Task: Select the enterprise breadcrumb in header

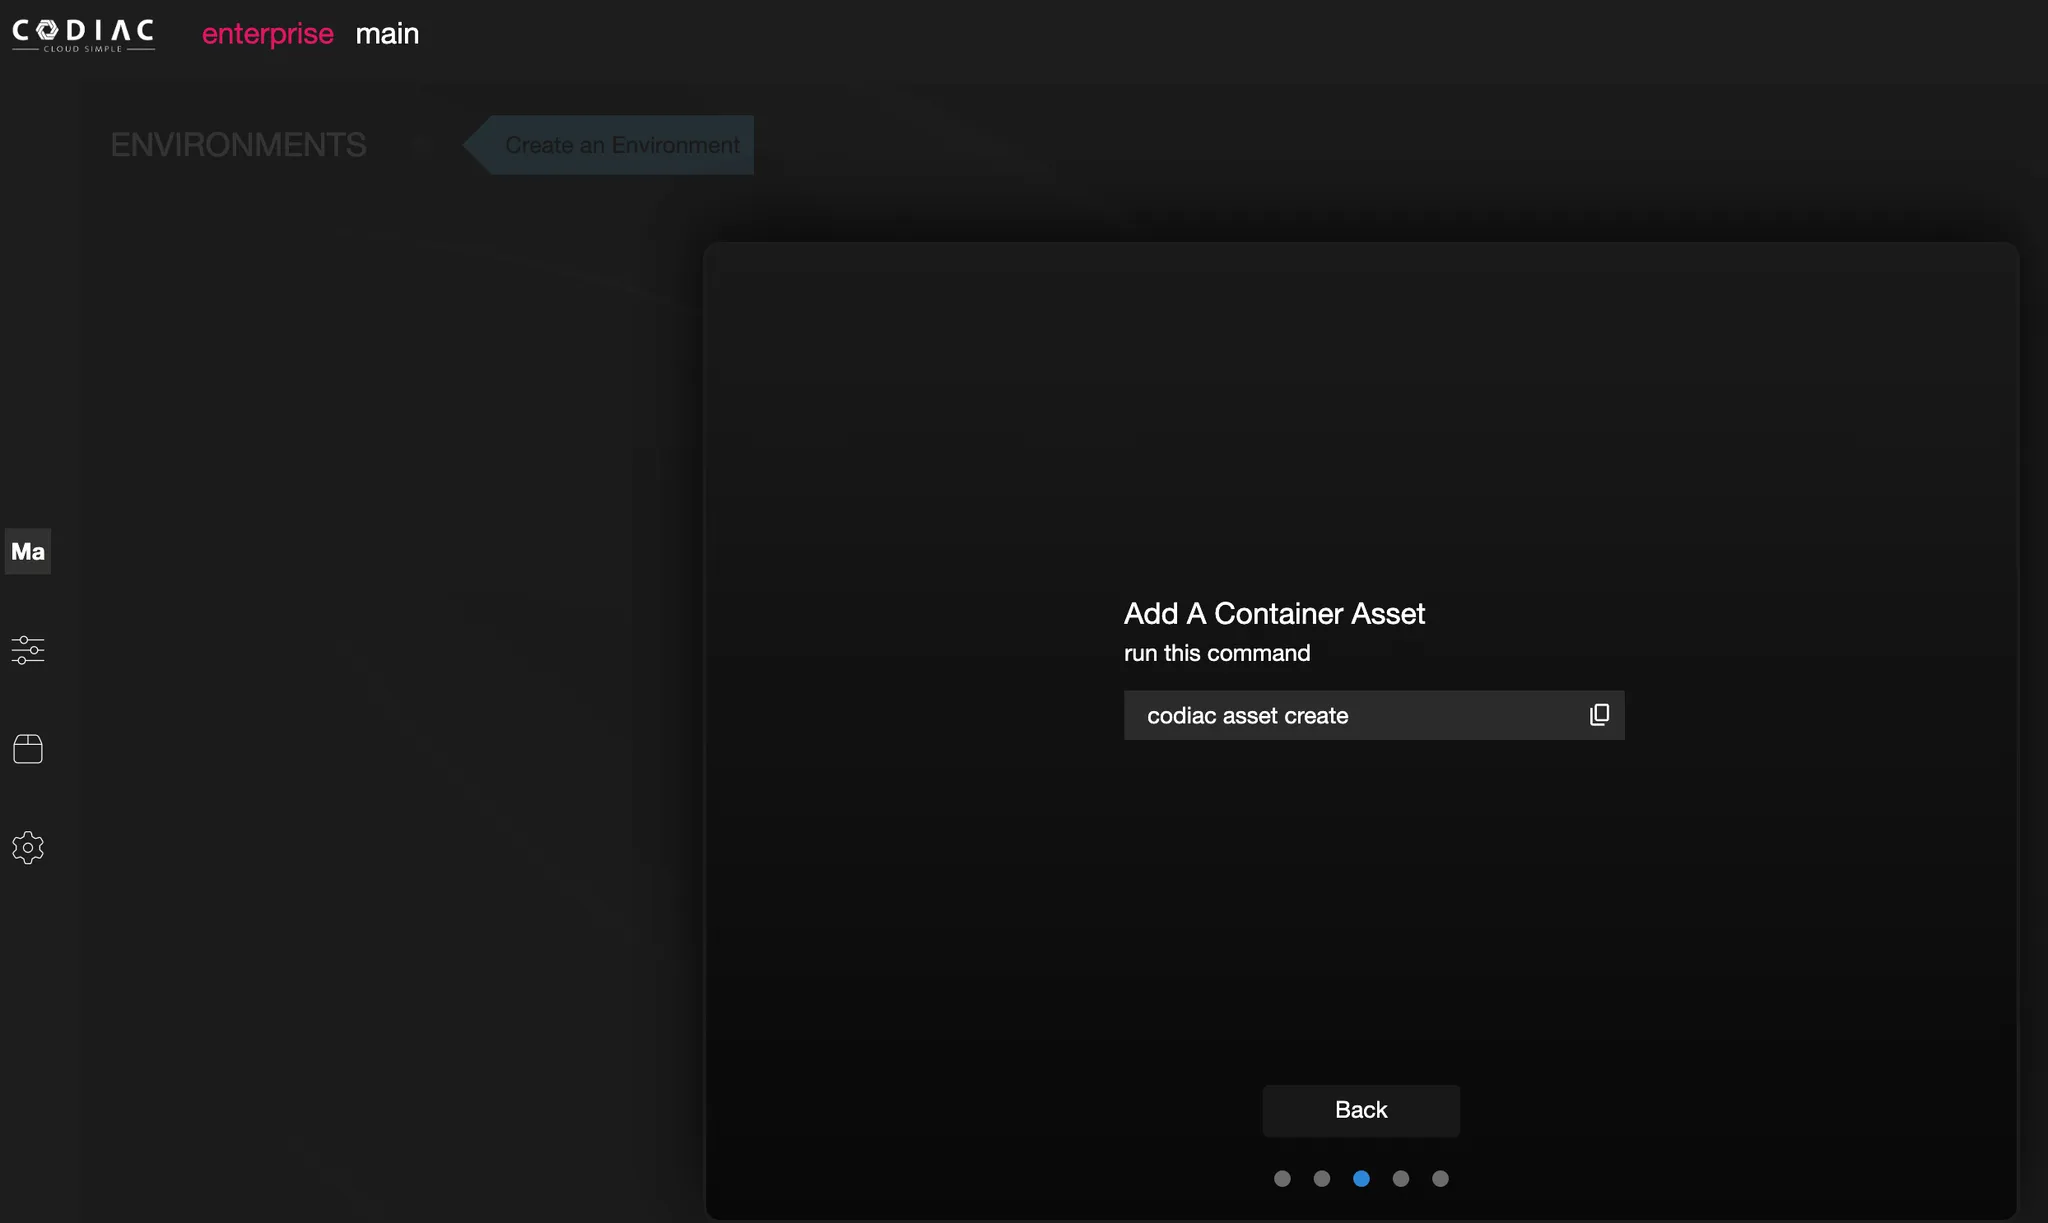Action: [267, 34]
